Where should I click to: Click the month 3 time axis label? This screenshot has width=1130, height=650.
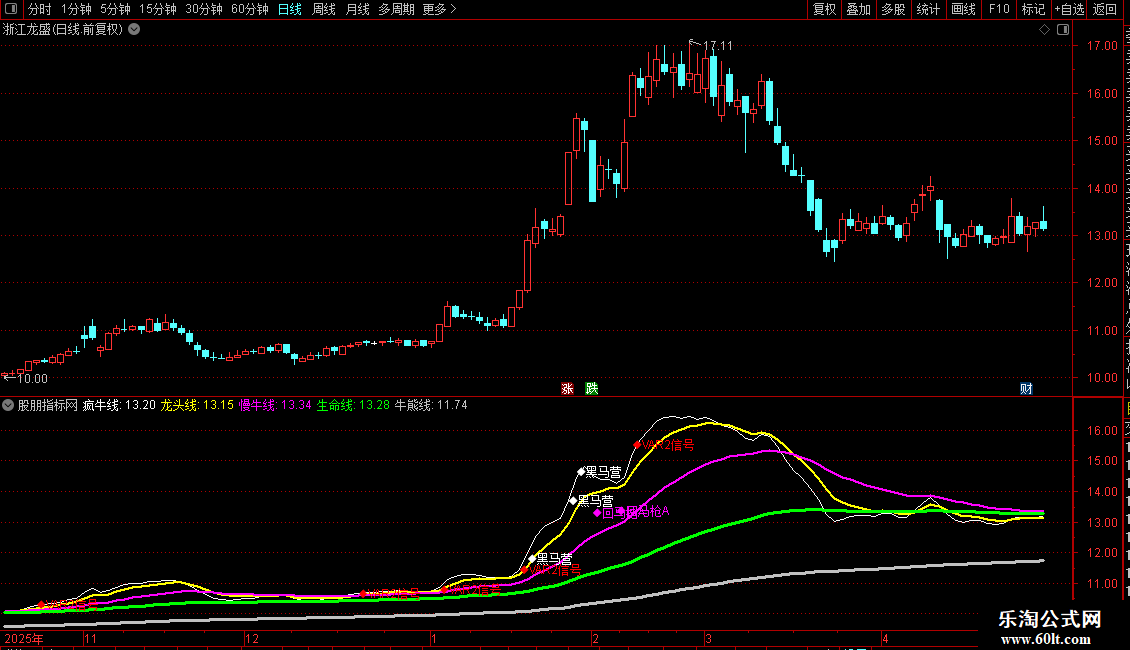pos(708,638)
